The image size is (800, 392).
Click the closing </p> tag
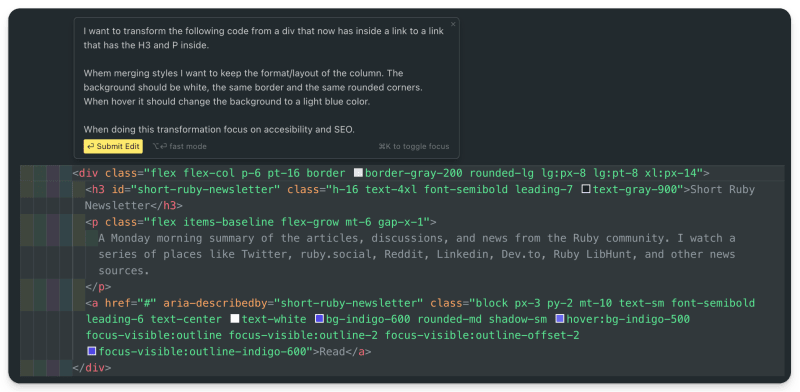point(98,287)
